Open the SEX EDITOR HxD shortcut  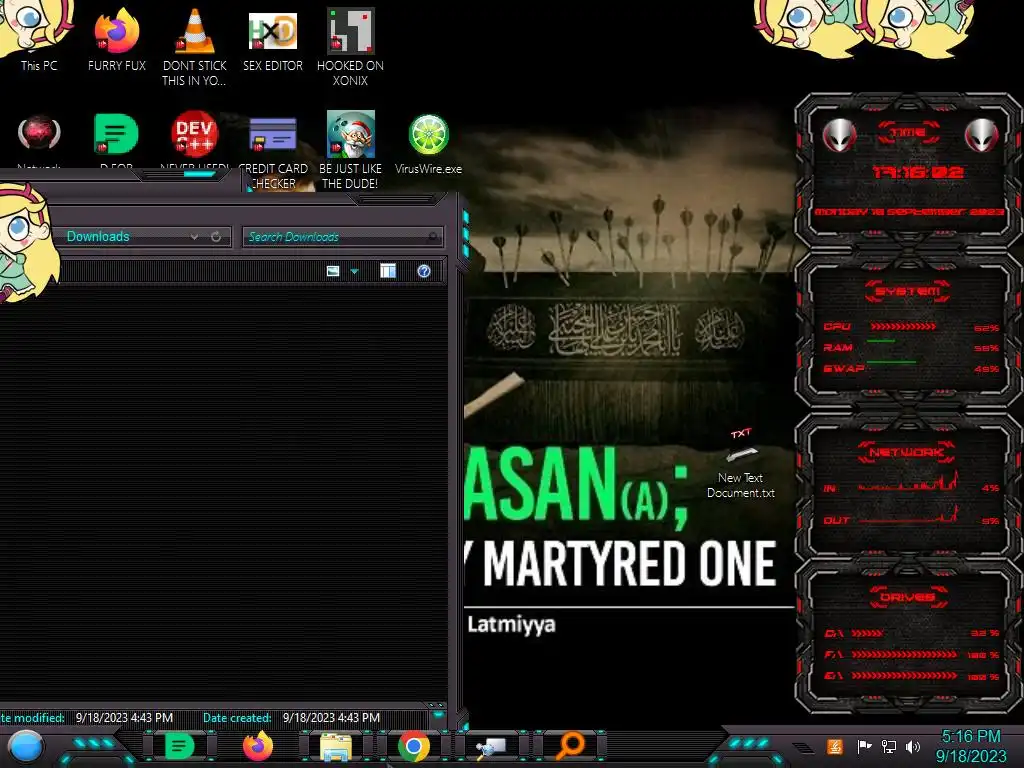(273, 40)
